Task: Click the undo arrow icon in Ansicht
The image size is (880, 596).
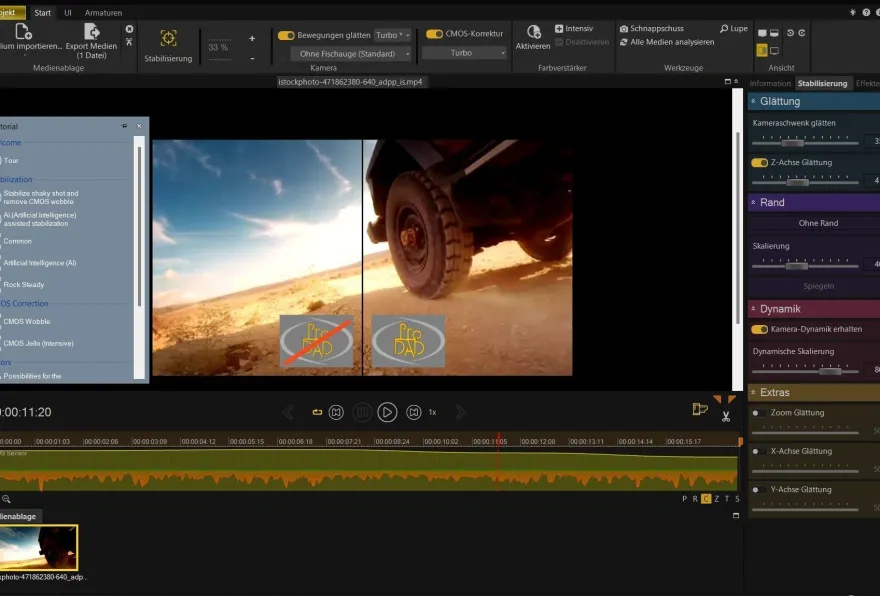Action: click(x=790, y=33)
